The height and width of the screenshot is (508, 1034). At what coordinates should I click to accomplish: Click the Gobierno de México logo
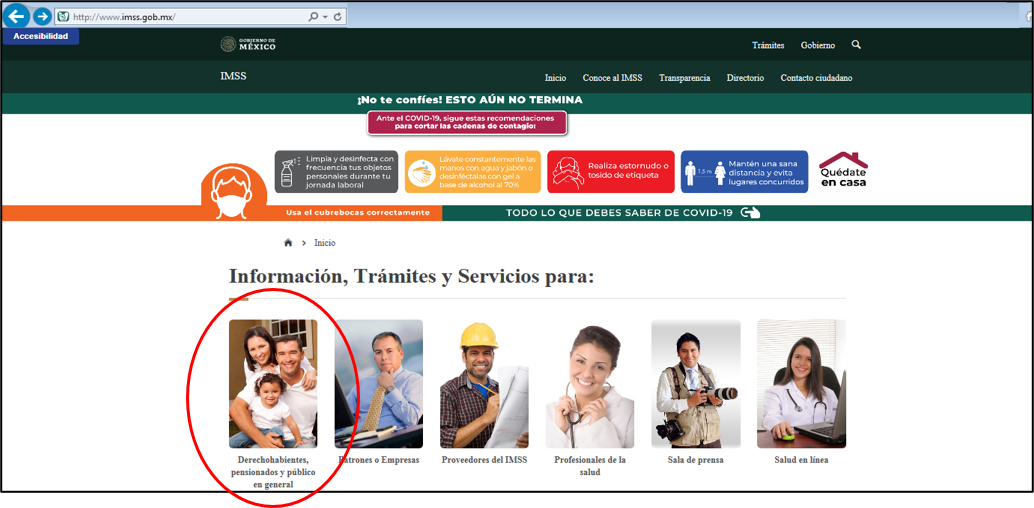[248, 44]
